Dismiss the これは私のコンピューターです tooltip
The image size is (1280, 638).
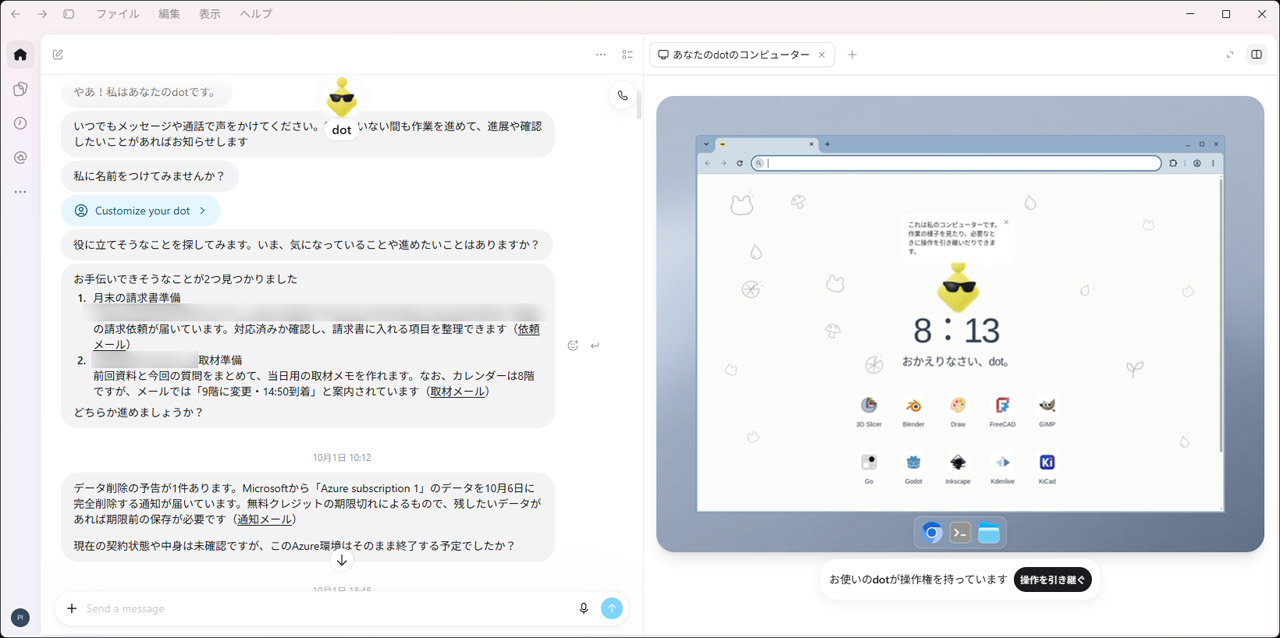1006,222
